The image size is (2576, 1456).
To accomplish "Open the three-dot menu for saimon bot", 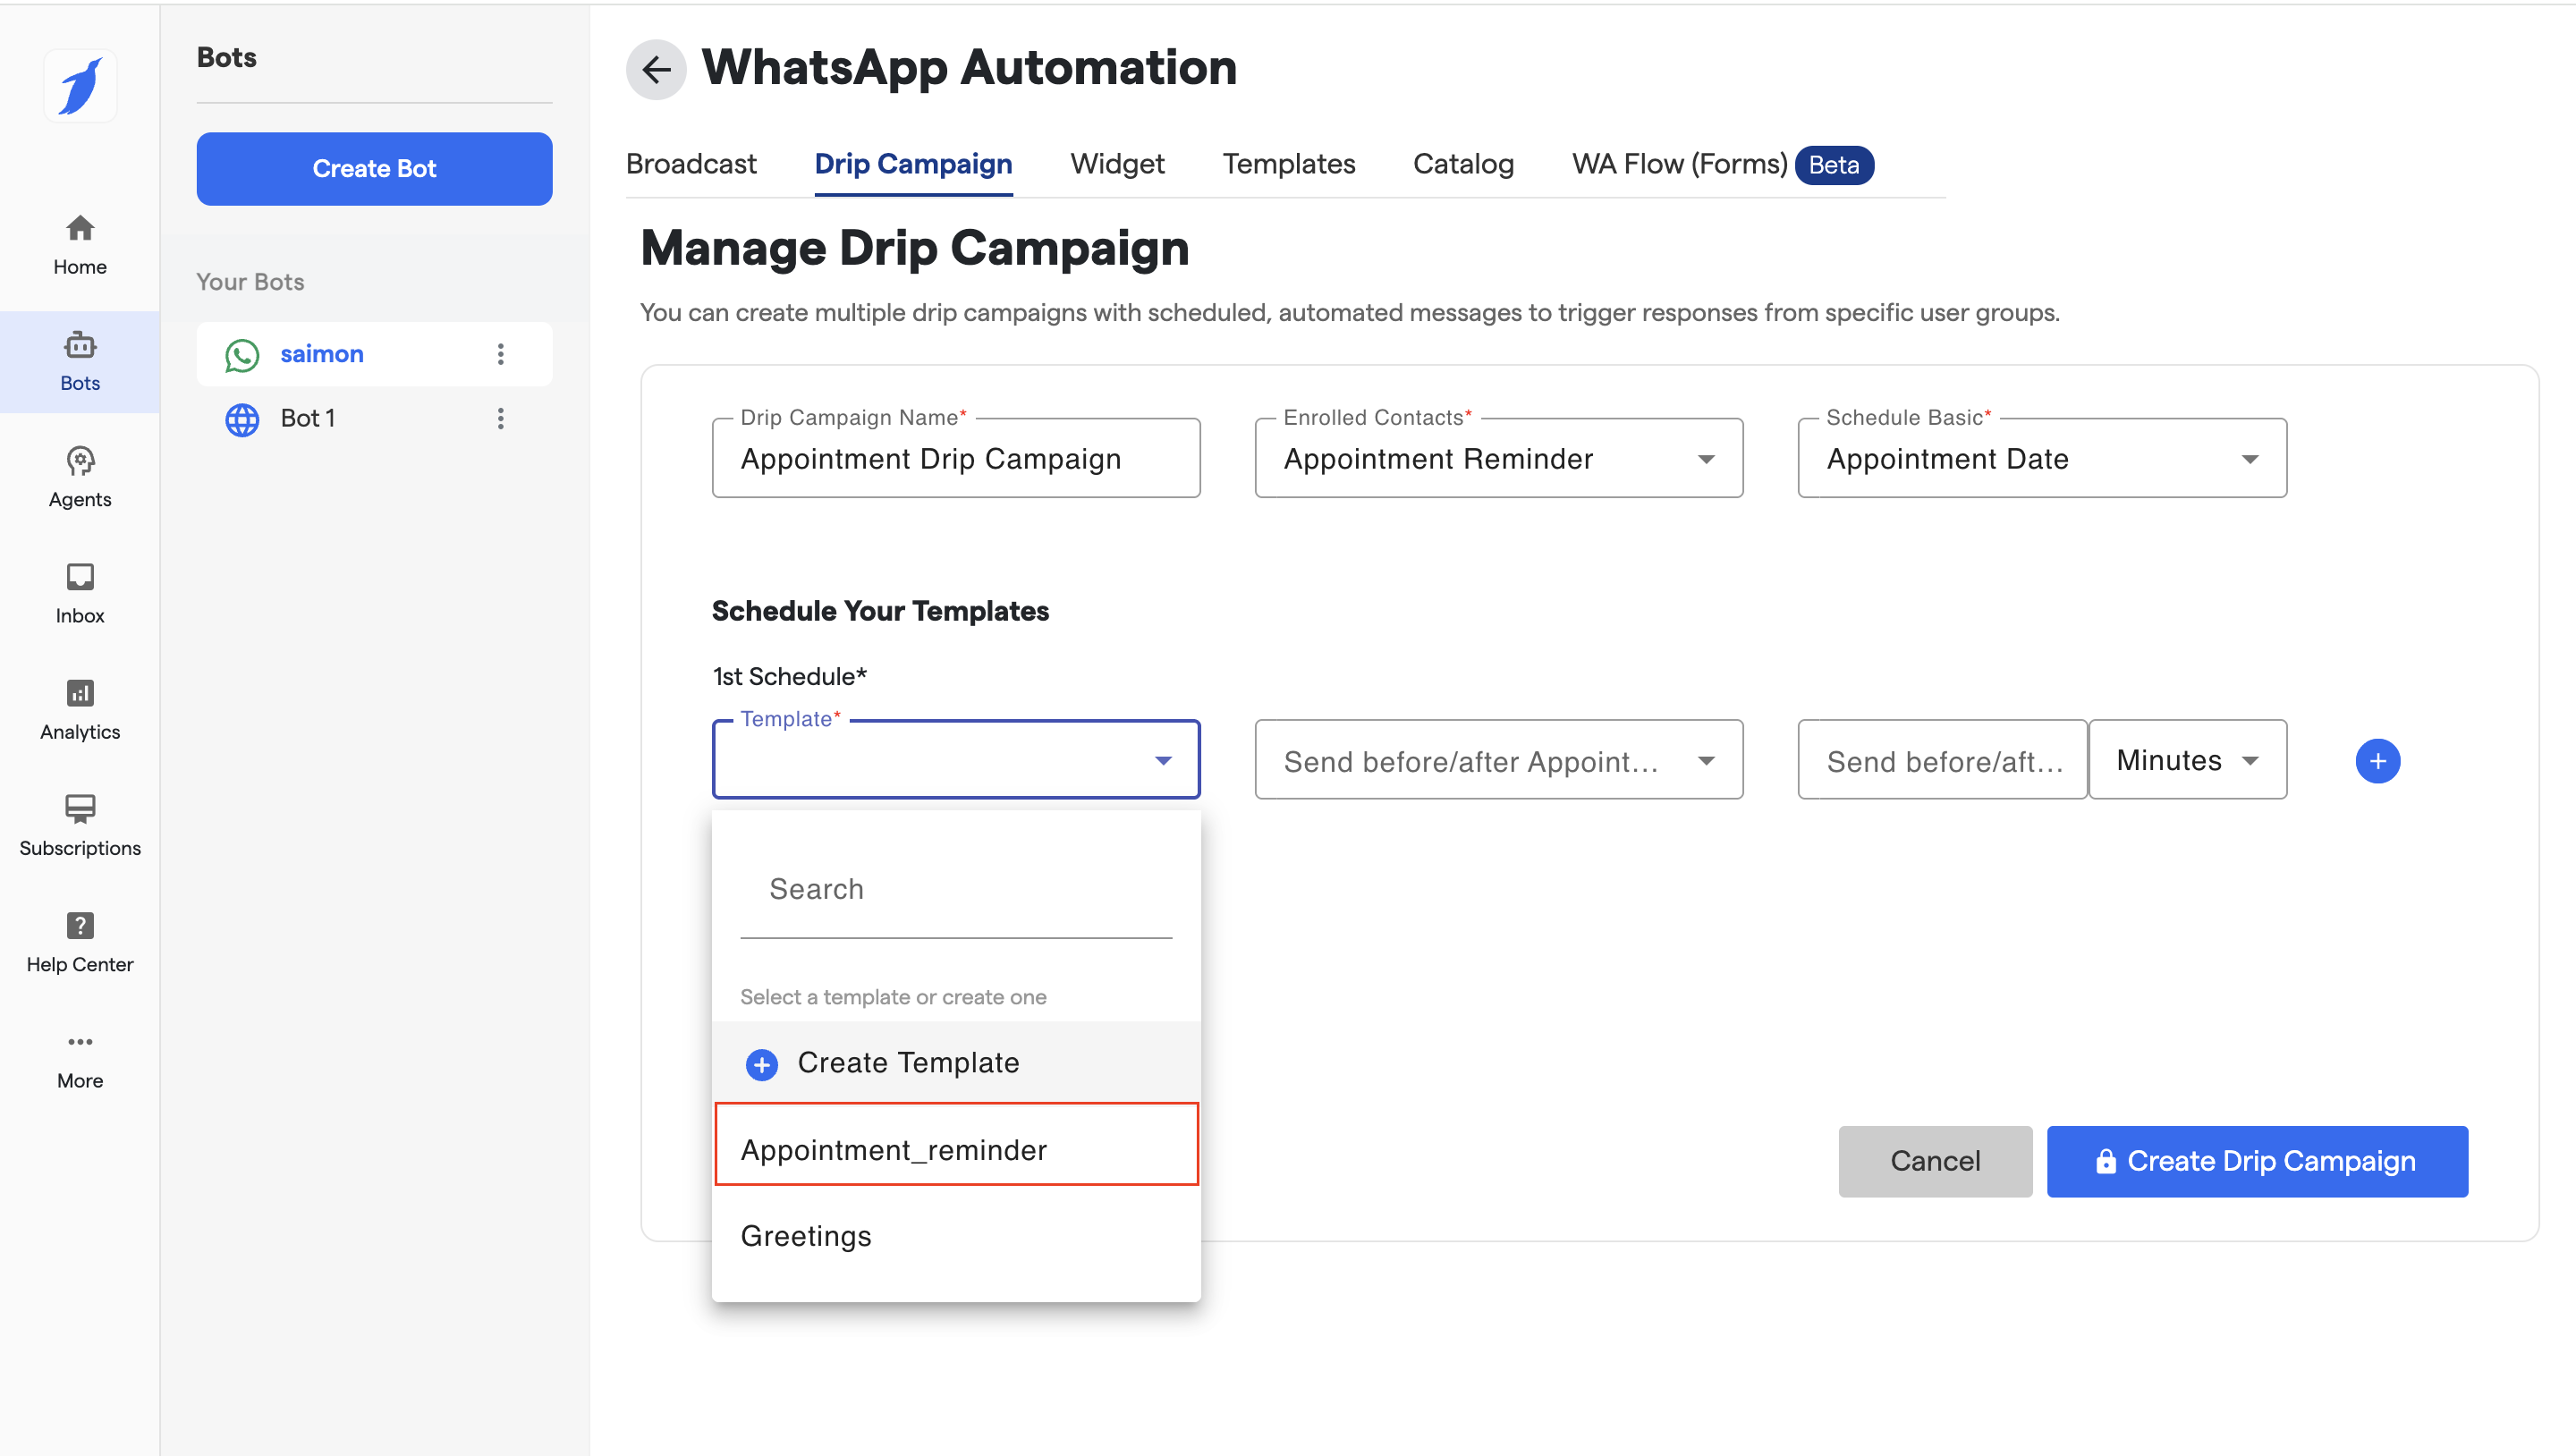I will pyautogui.click(x=500, y=354).
